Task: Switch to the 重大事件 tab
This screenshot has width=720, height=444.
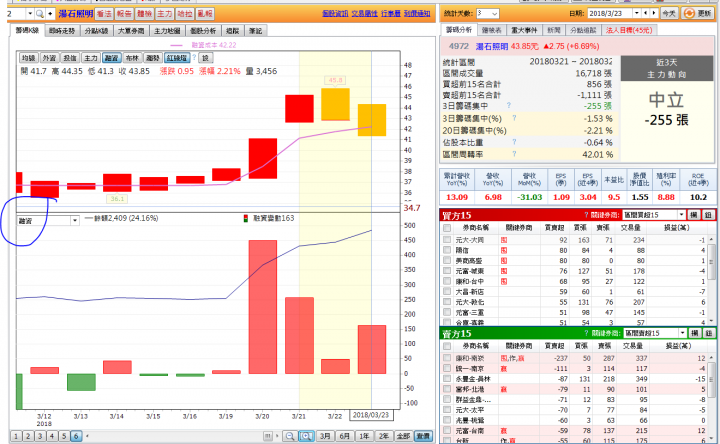Action: (524, 30)
